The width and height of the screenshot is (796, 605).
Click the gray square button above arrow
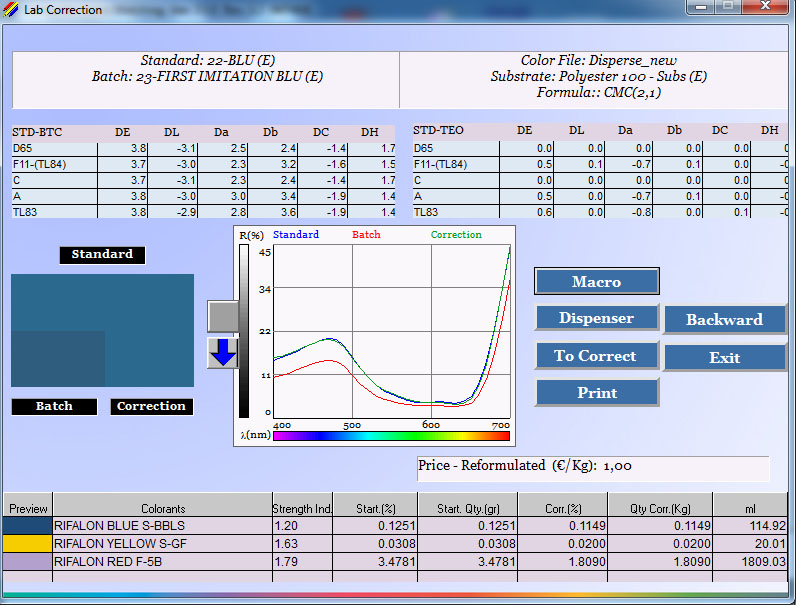[x=223, y=317]
